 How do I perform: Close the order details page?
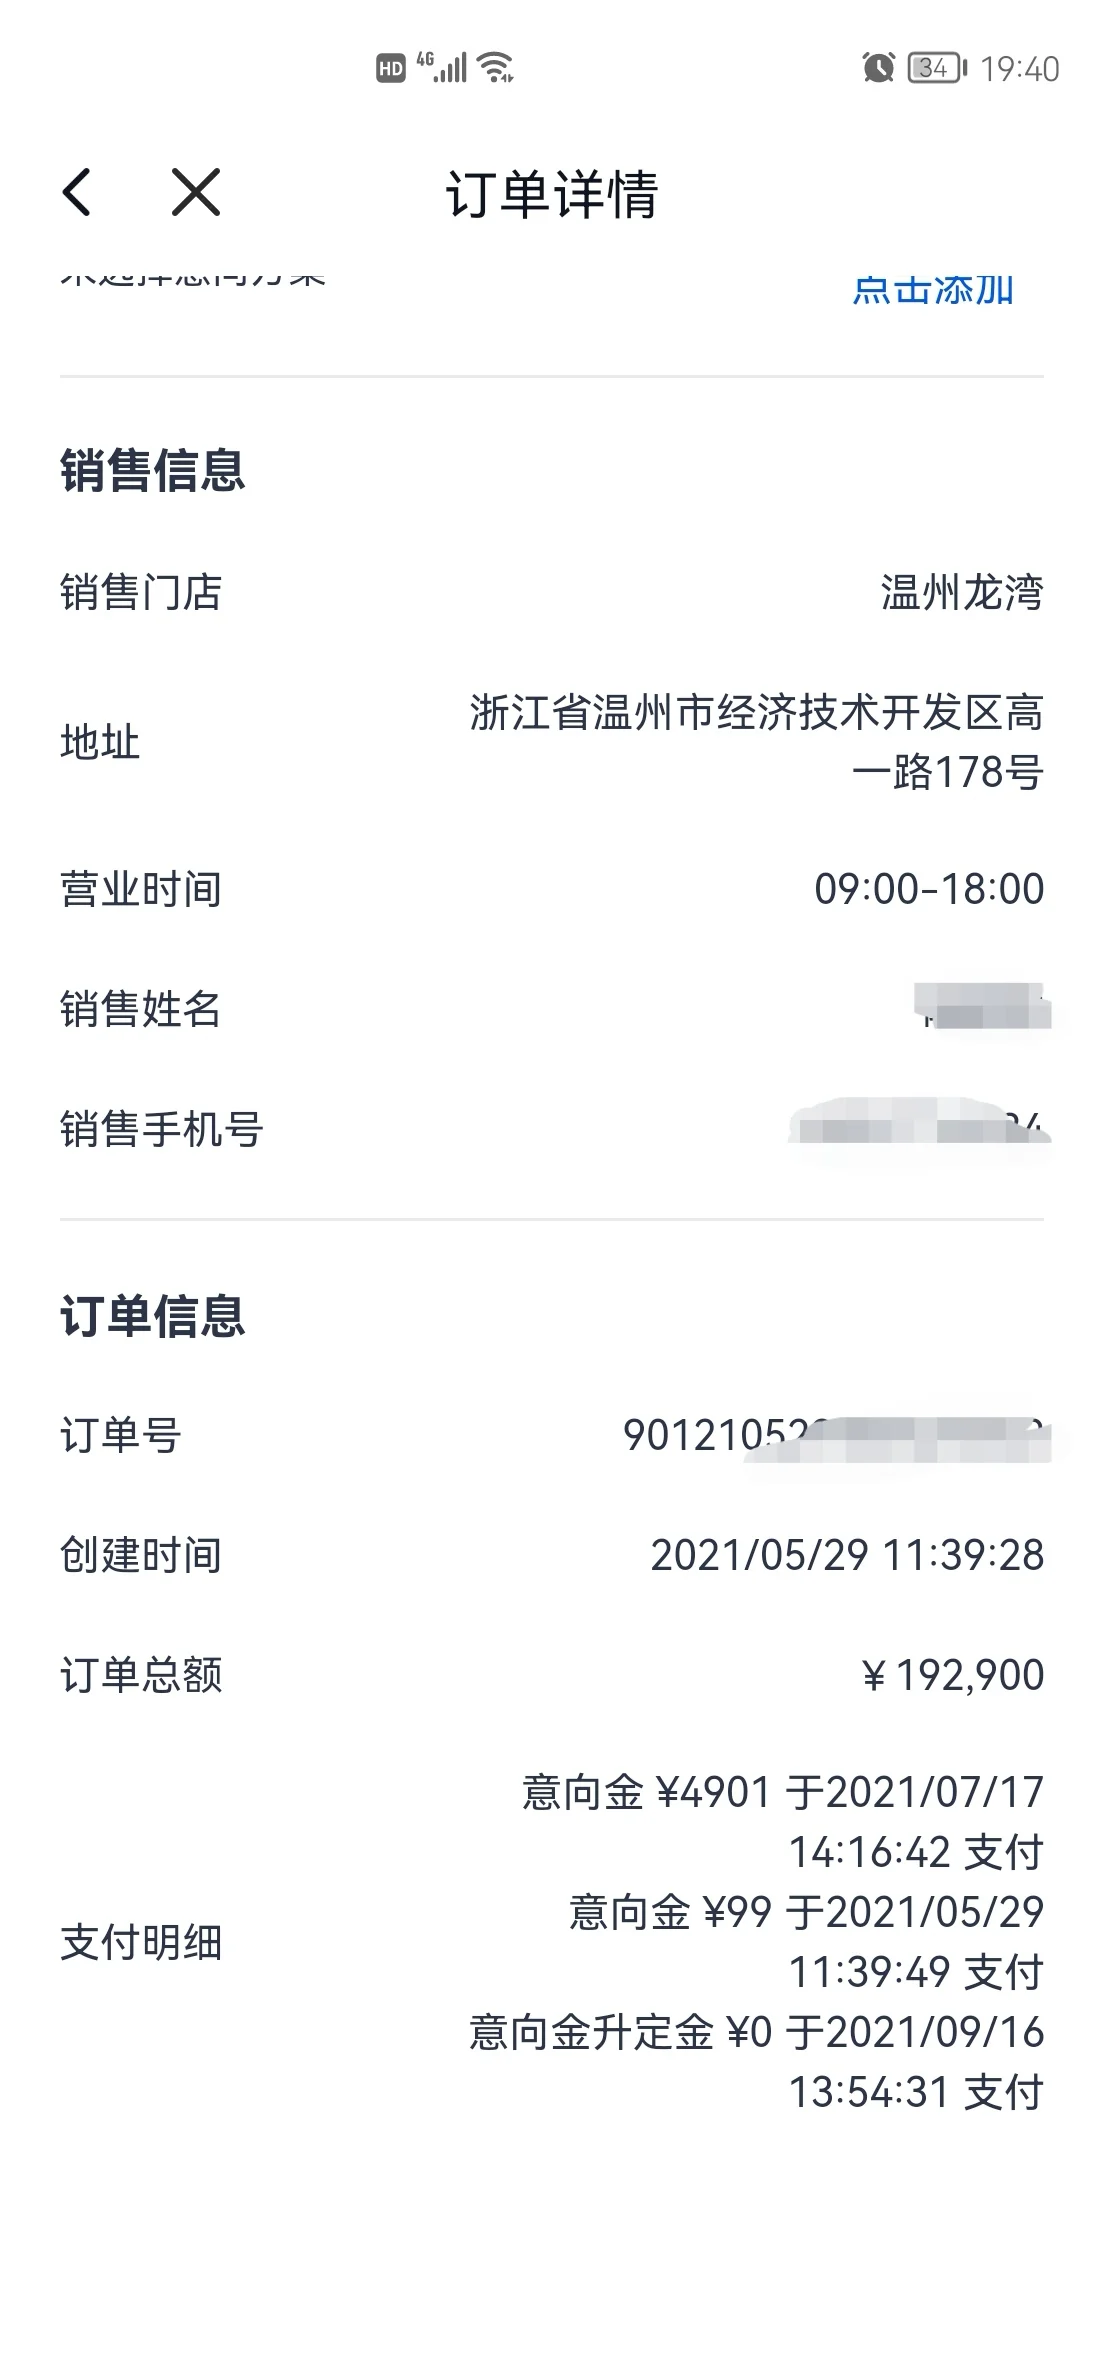point(196,192)
